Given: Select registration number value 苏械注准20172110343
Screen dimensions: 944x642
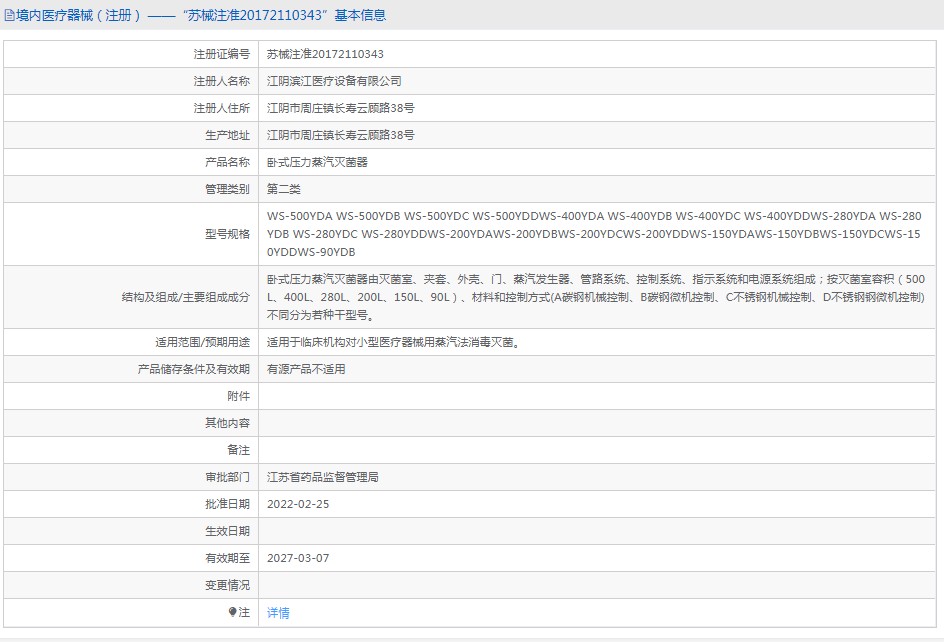Looking at the screenshot, I should coord(325,54).
